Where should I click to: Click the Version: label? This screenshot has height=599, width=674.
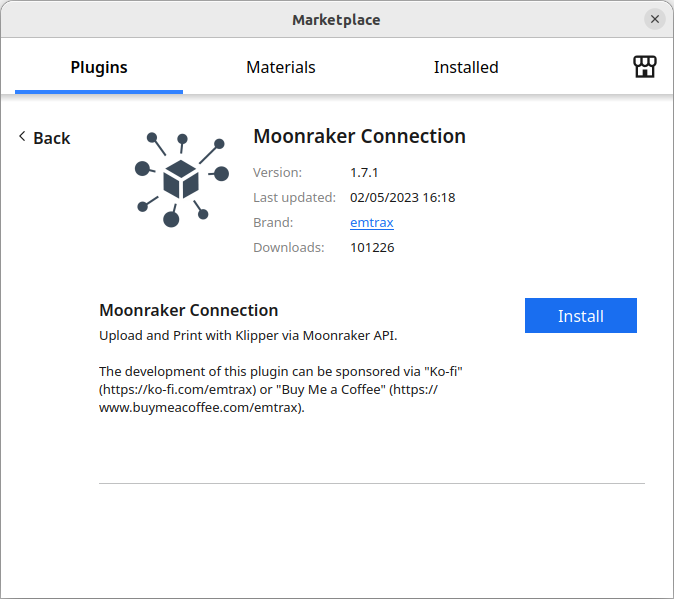point(277,173)
